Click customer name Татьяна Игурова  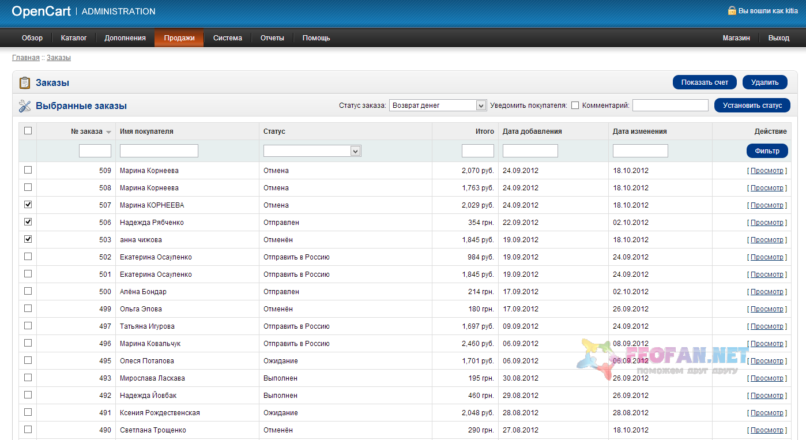(x=147, y=326)
